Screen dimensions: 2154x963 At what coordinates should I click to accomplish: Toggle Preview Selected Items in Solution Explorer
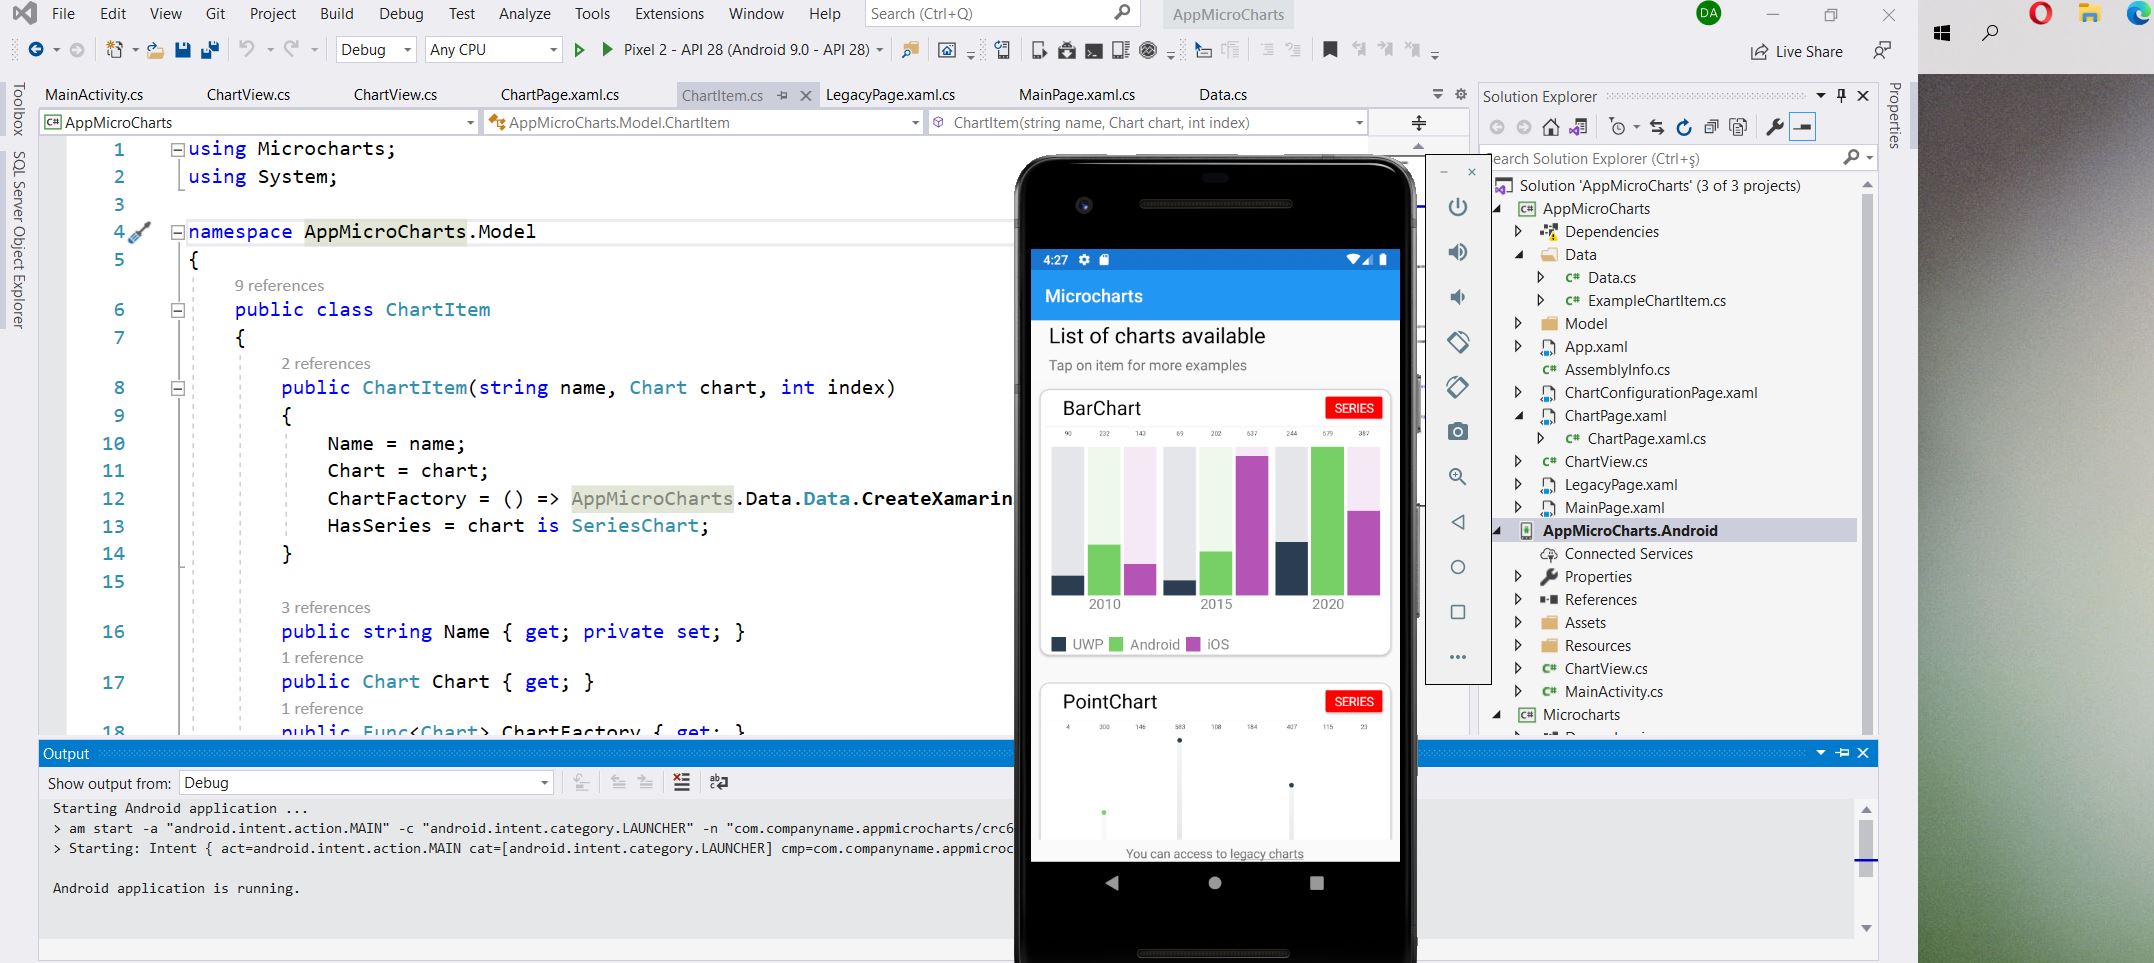point(1802,127)
